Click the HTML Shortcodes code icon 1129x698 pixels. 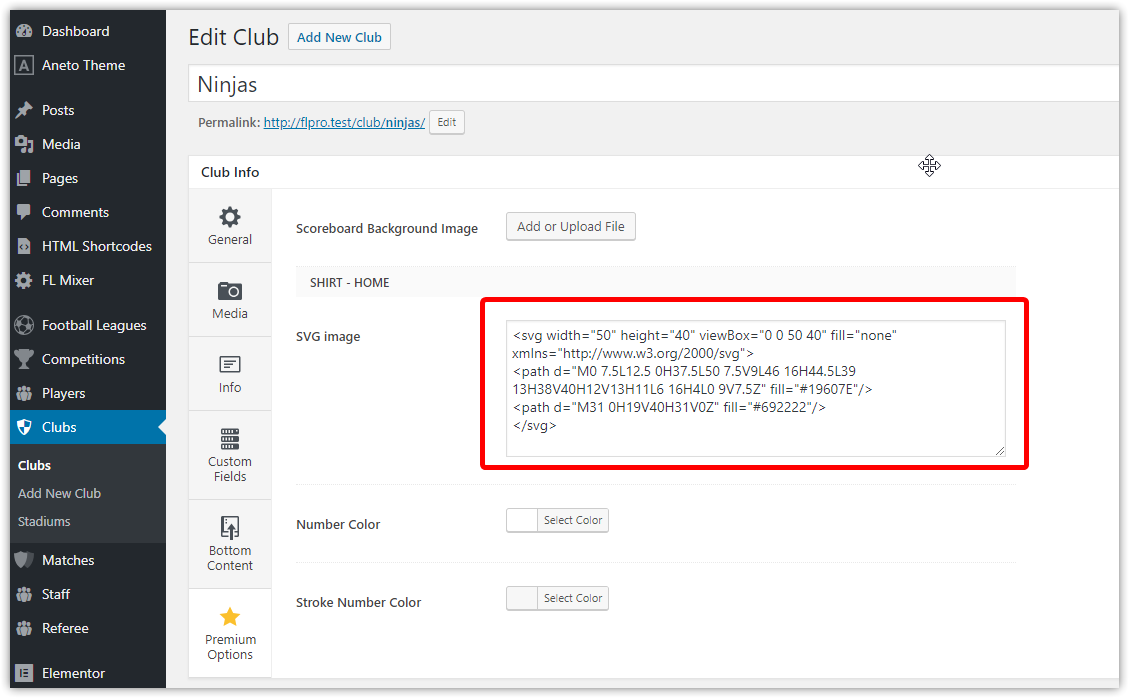pyautogui.click(x=24, y=246)
